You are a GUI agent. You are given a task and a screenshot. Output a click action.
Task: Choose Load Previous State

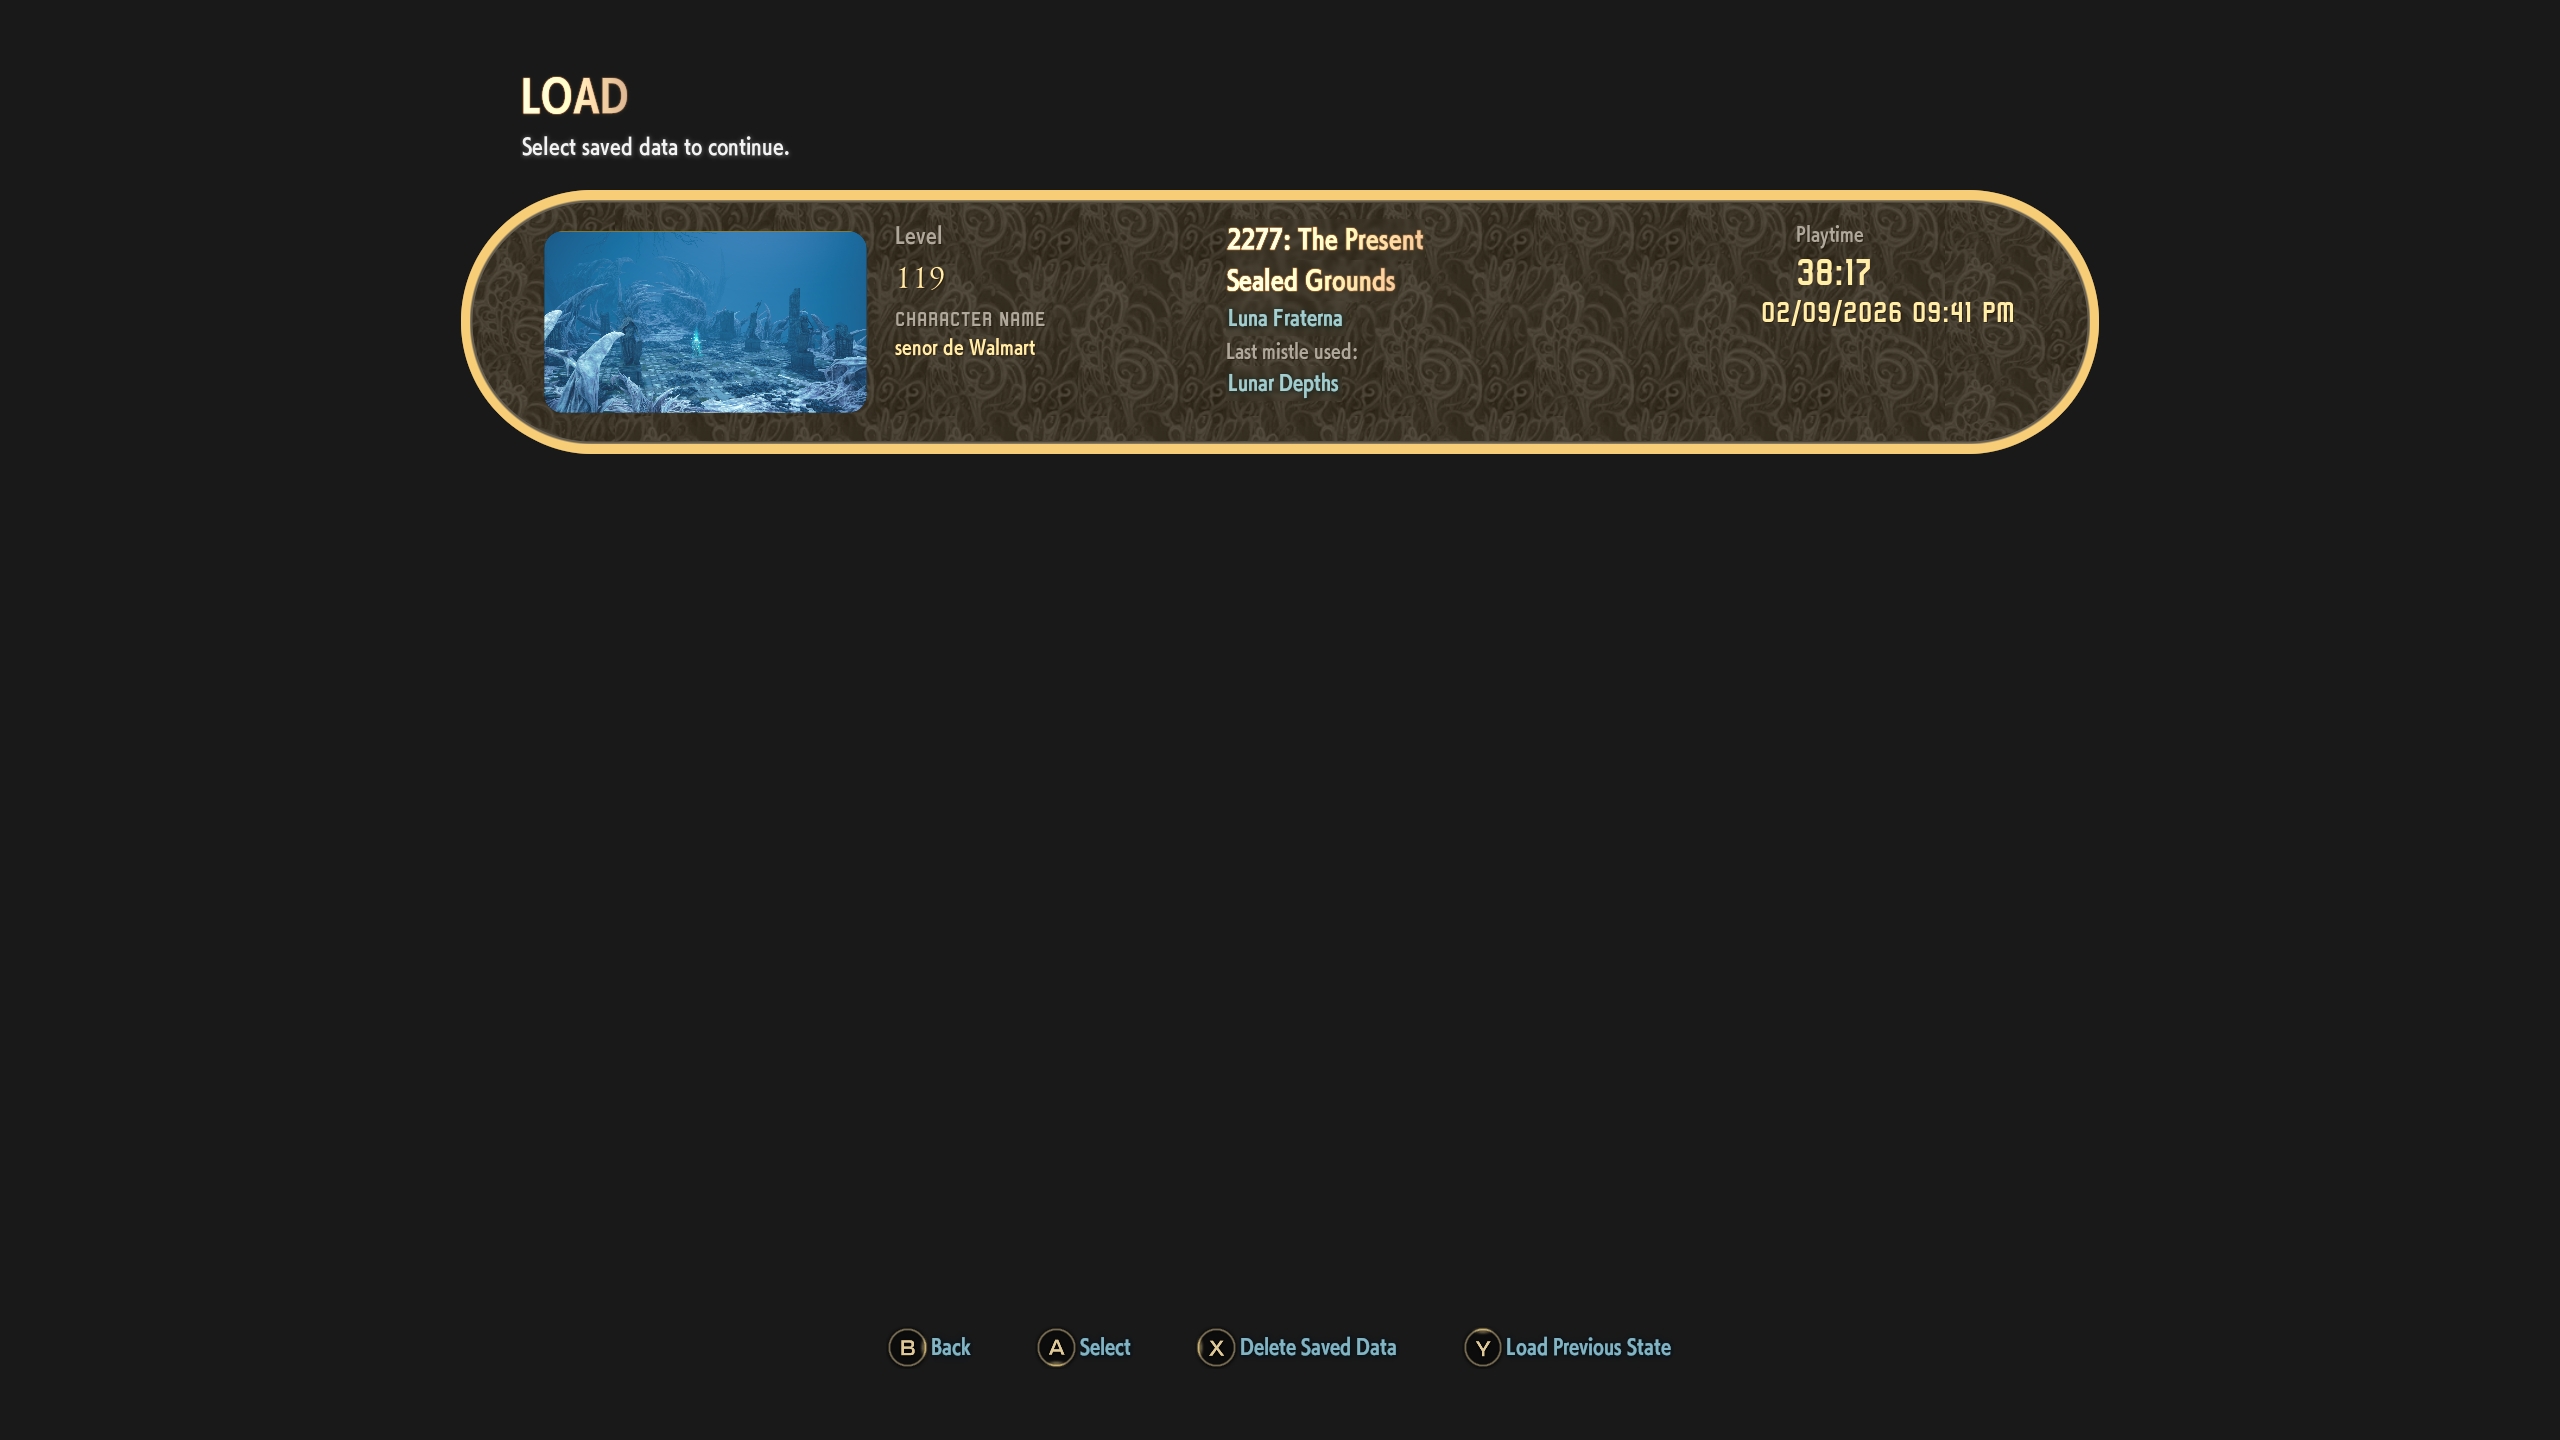click(x=1587, y=1347)
